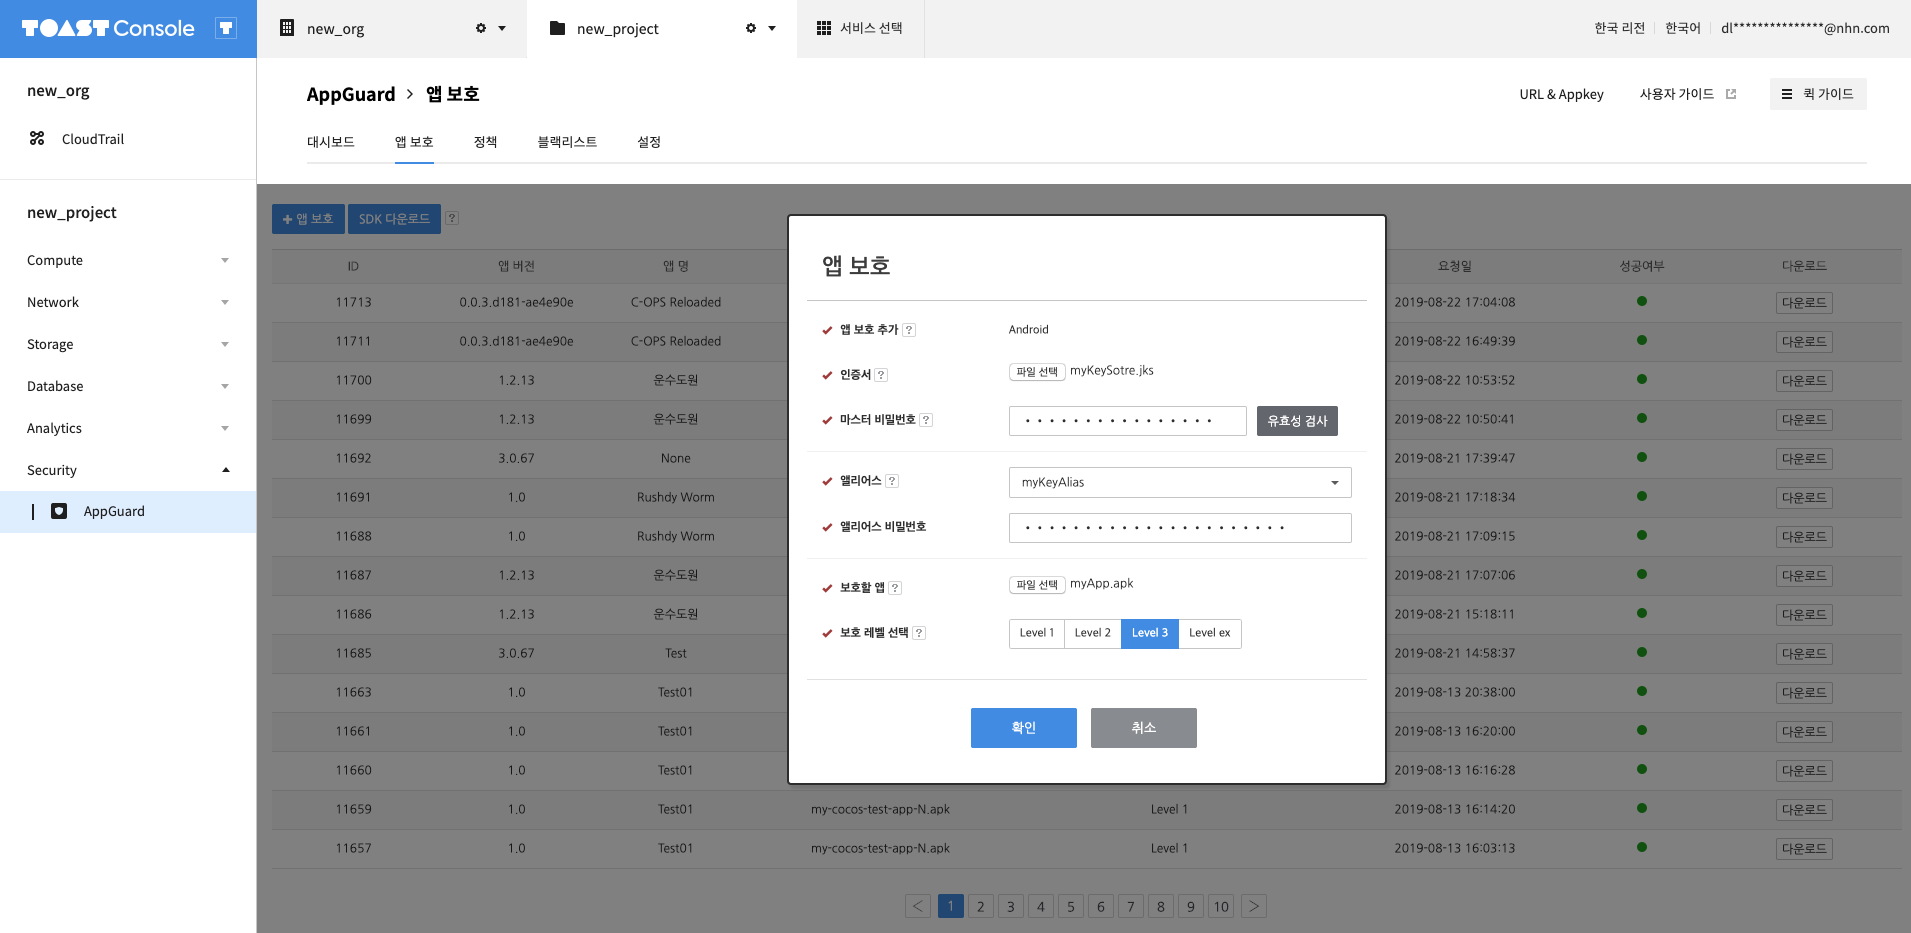Open URL & Appkey link
Image resolution: width=1911 pixels, height=933 pixels.
point(1561,94)
